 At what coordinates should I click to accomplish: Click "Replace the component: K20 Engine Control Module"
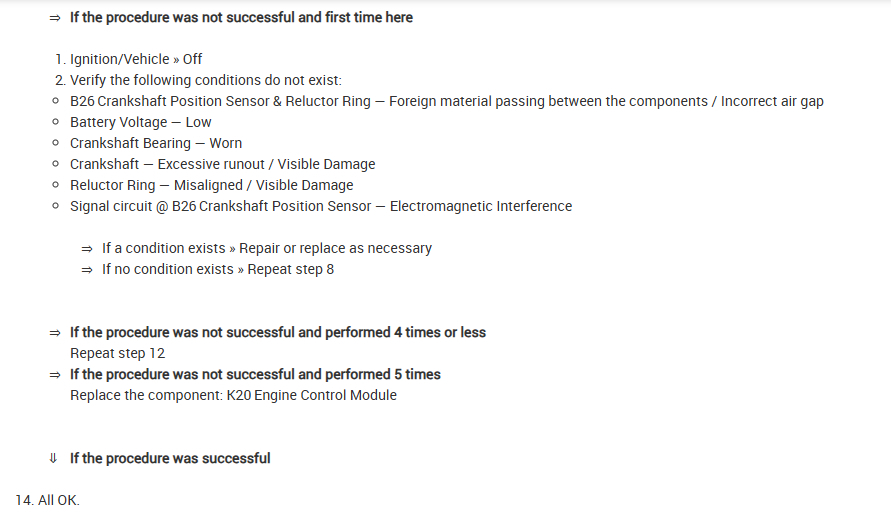233,395
